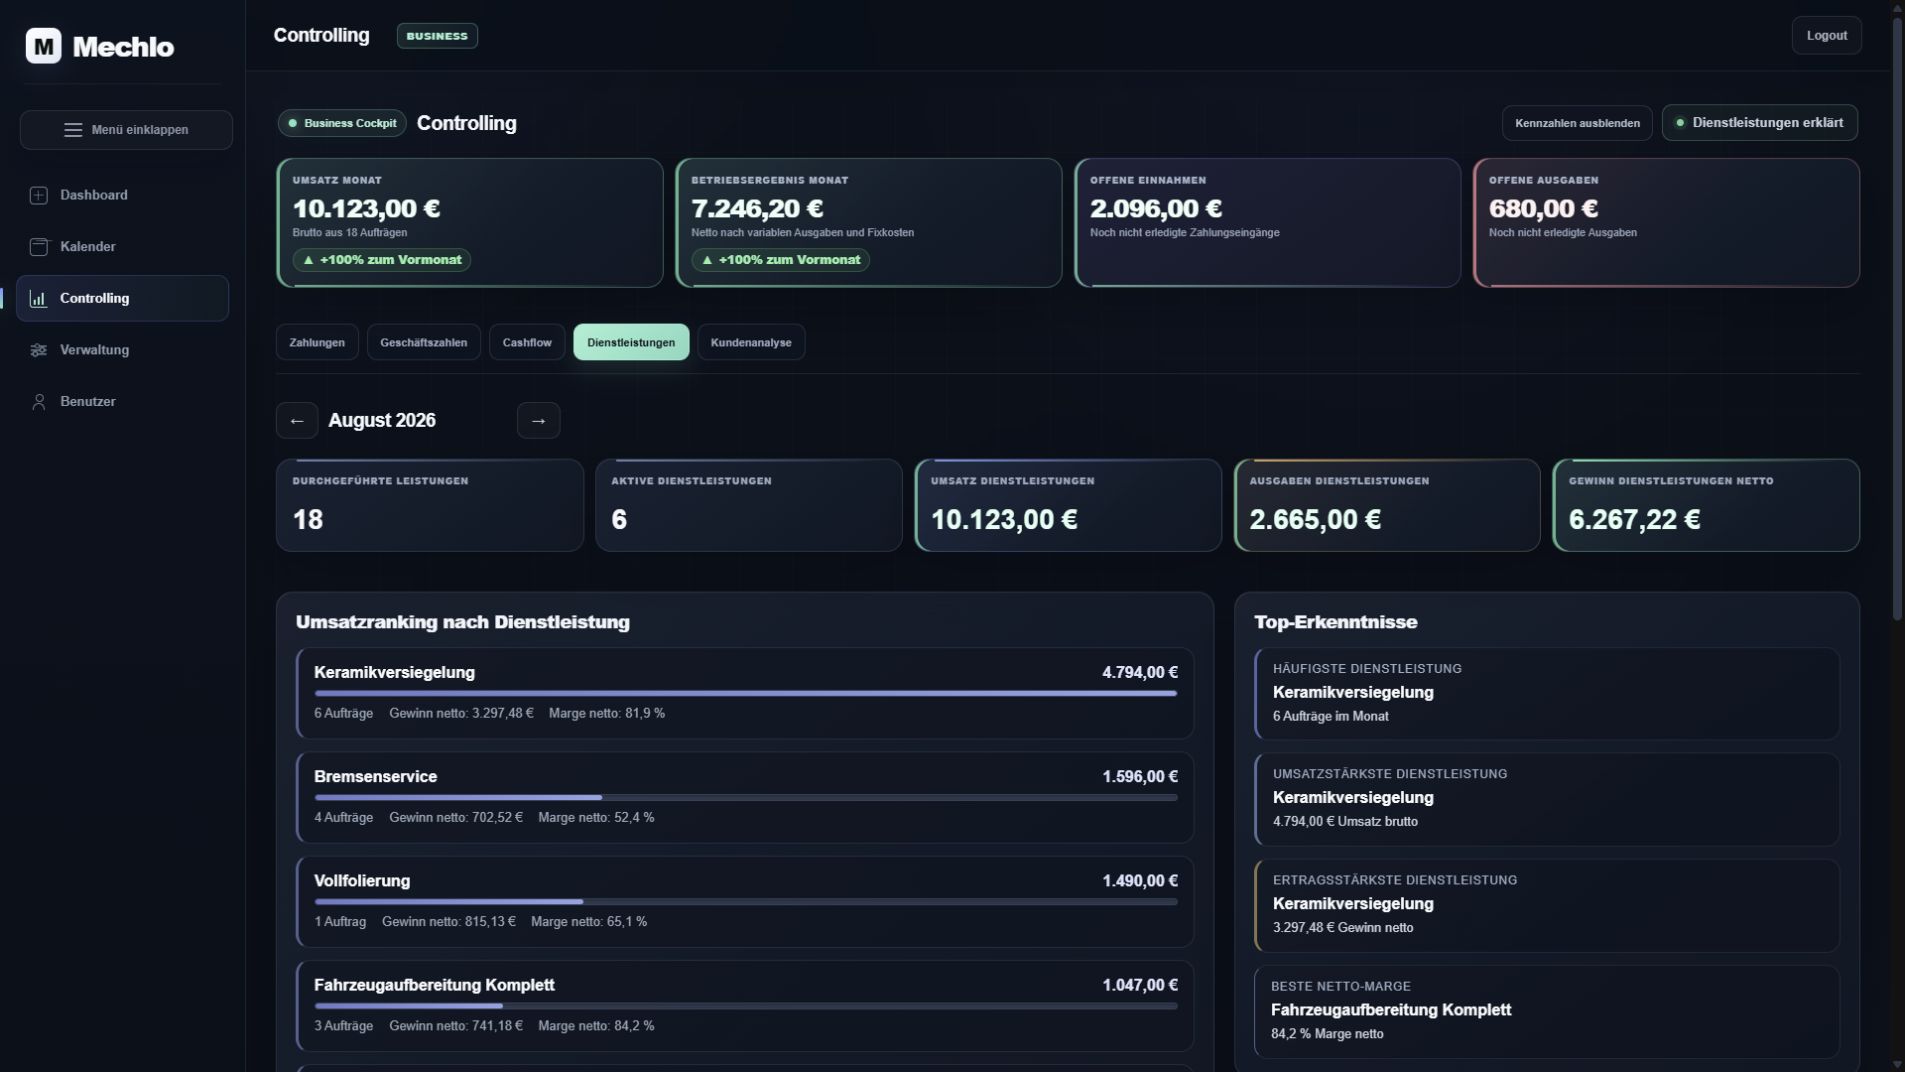Click the Ertragsstärkste Dienstleistung insight card
The width and height of the screenshot is (1905, 1072).
1547,905
